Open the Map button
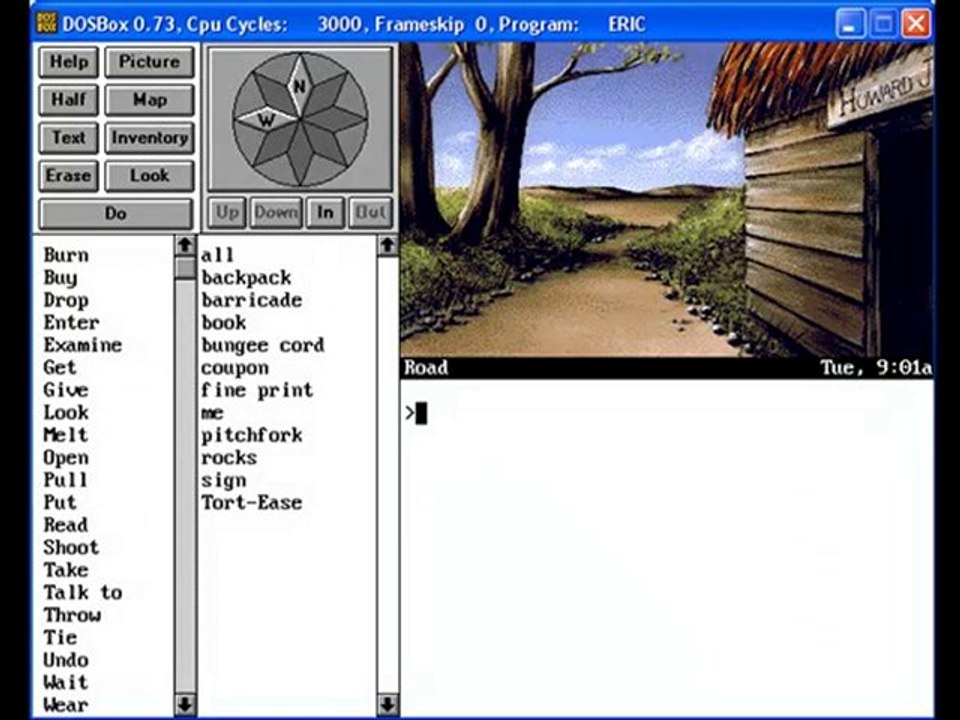960x720 pixels. [x=149, y=100]
